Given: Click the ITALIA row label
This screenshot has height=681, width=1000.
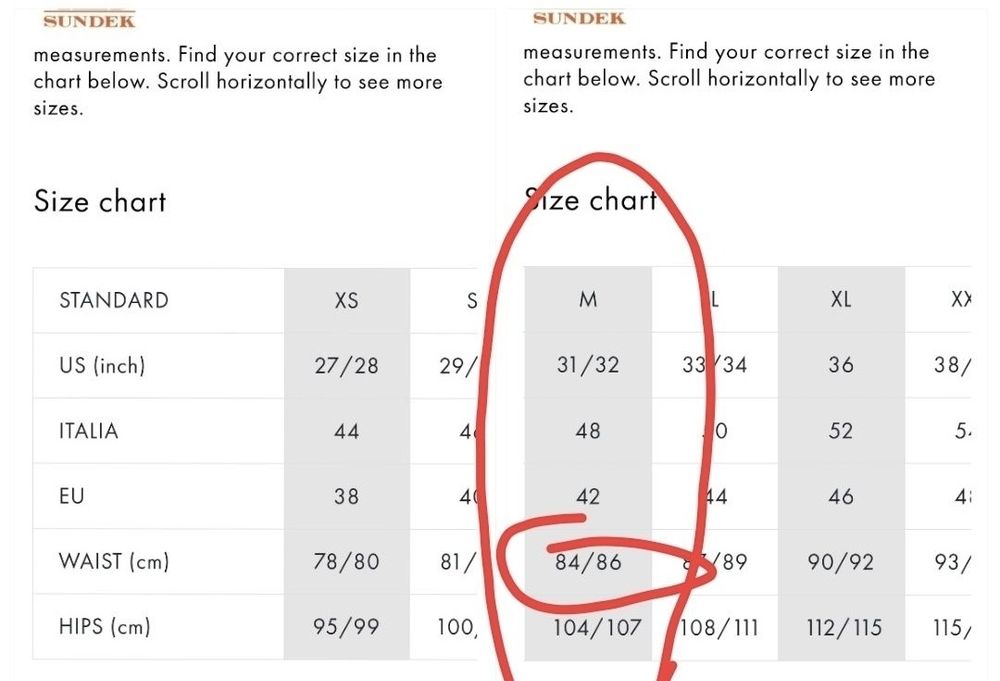Looking at the screenshot, I should tap(89, 430).
